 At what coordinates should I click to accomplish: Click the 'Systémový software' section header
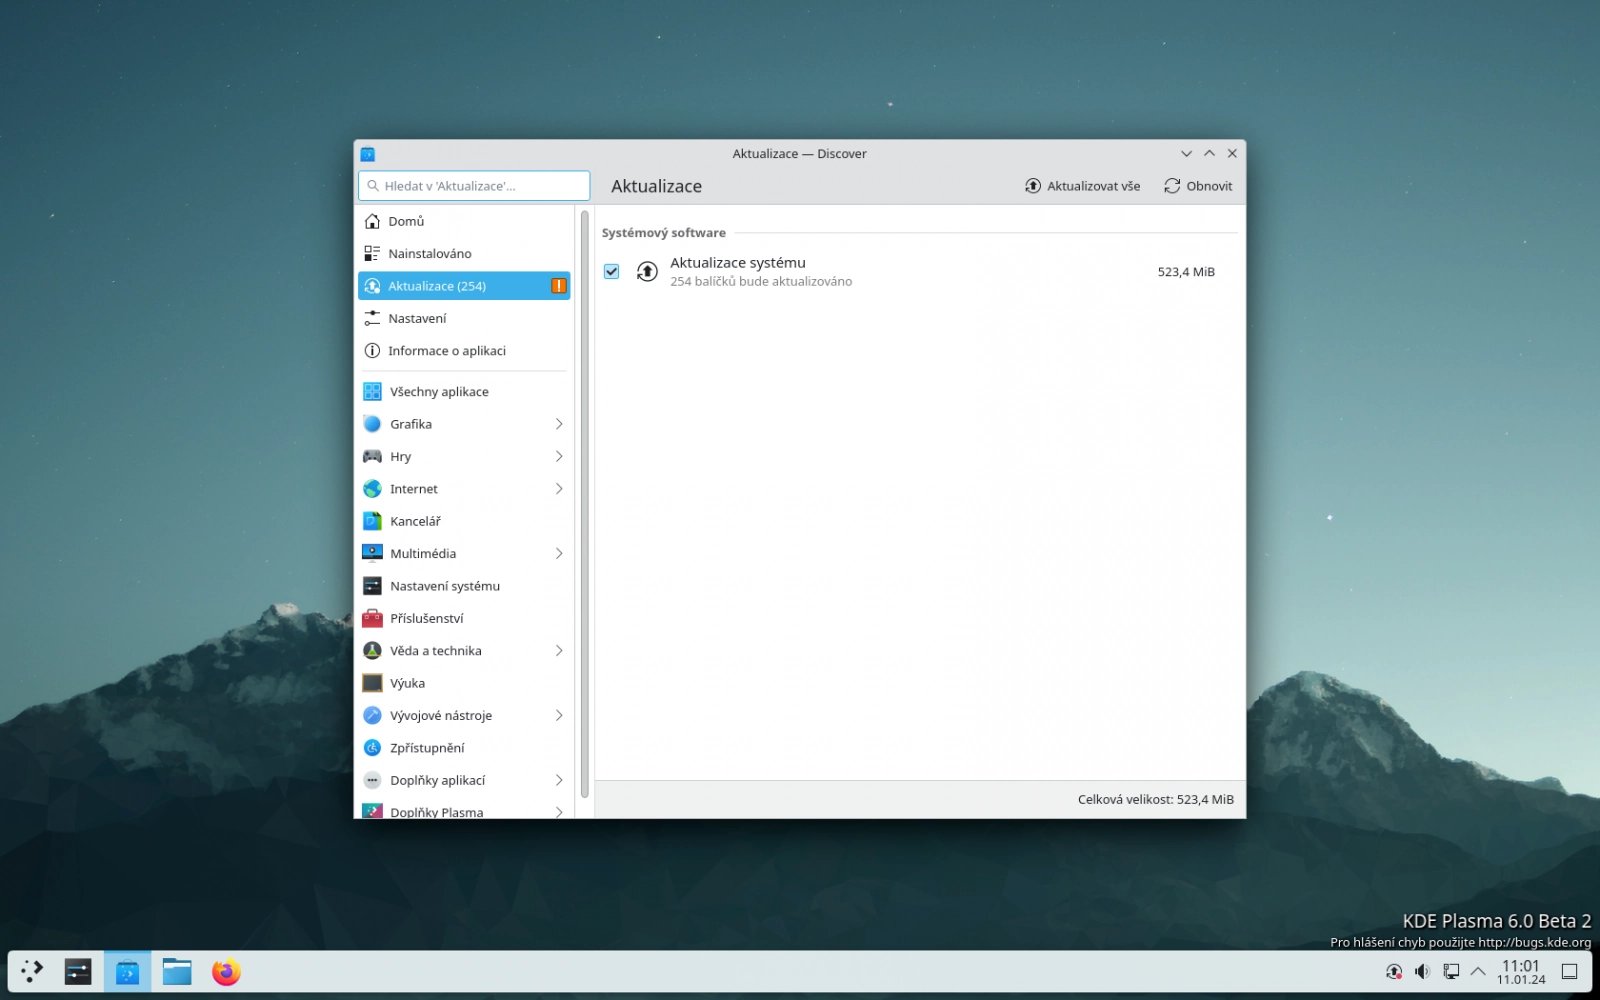pos(664,233)
